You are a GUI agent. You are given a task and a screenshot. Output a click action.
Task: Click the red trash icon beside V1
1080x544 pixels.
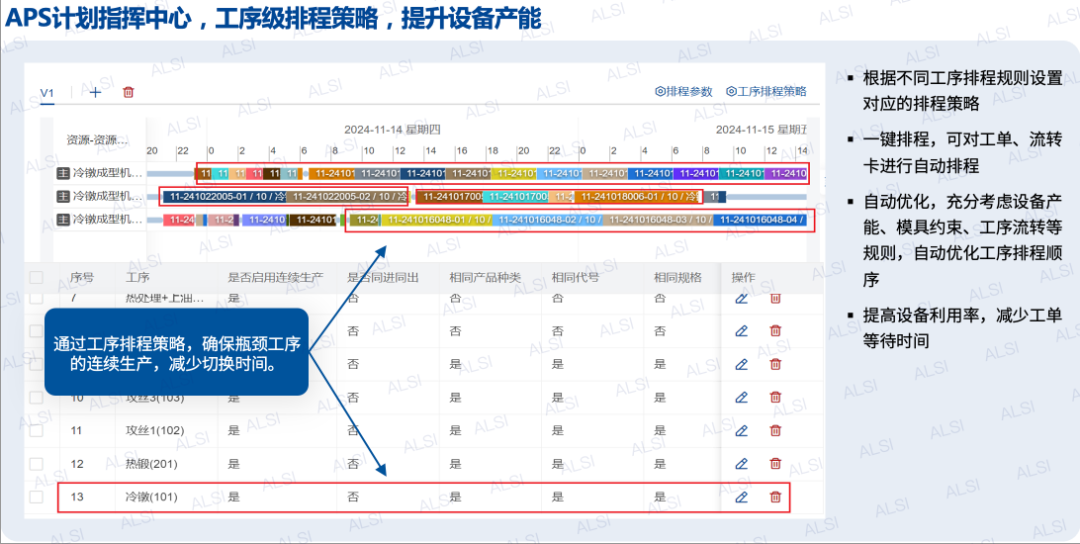[x=128, y=92]
